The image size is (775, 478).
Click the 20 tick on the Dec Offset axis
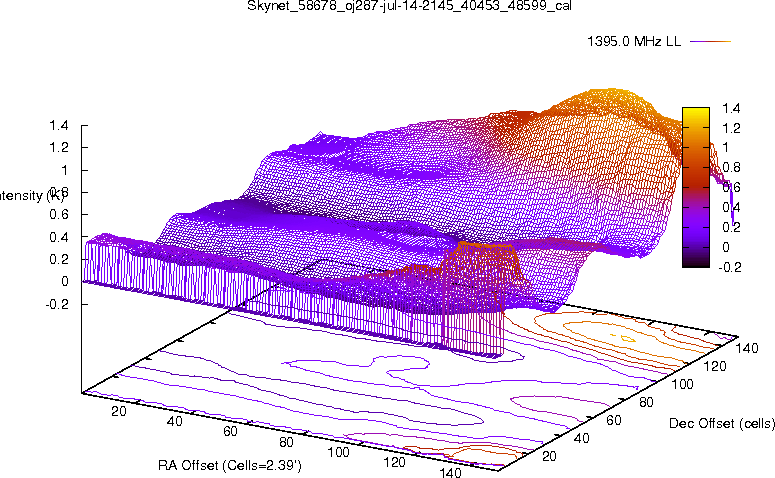click(549, 456)
